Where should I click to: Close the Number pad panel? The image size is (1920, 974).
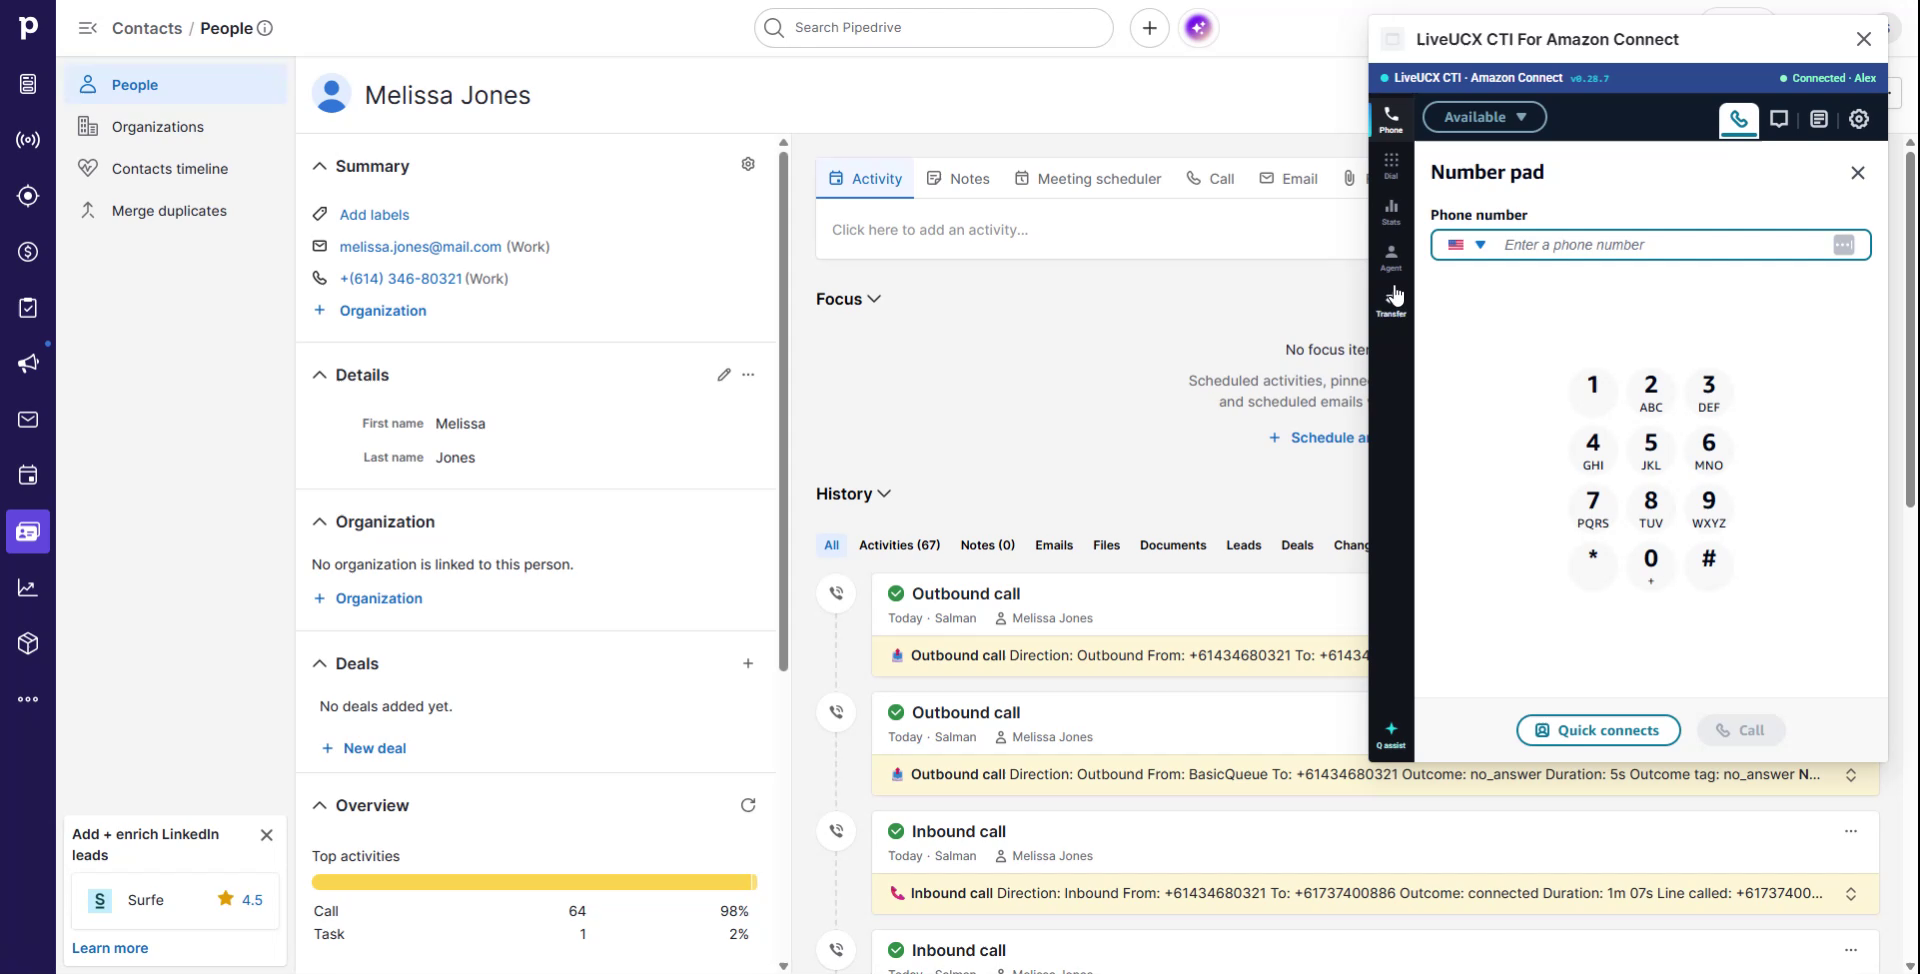pyautogui.click(x=1858, y=173)
